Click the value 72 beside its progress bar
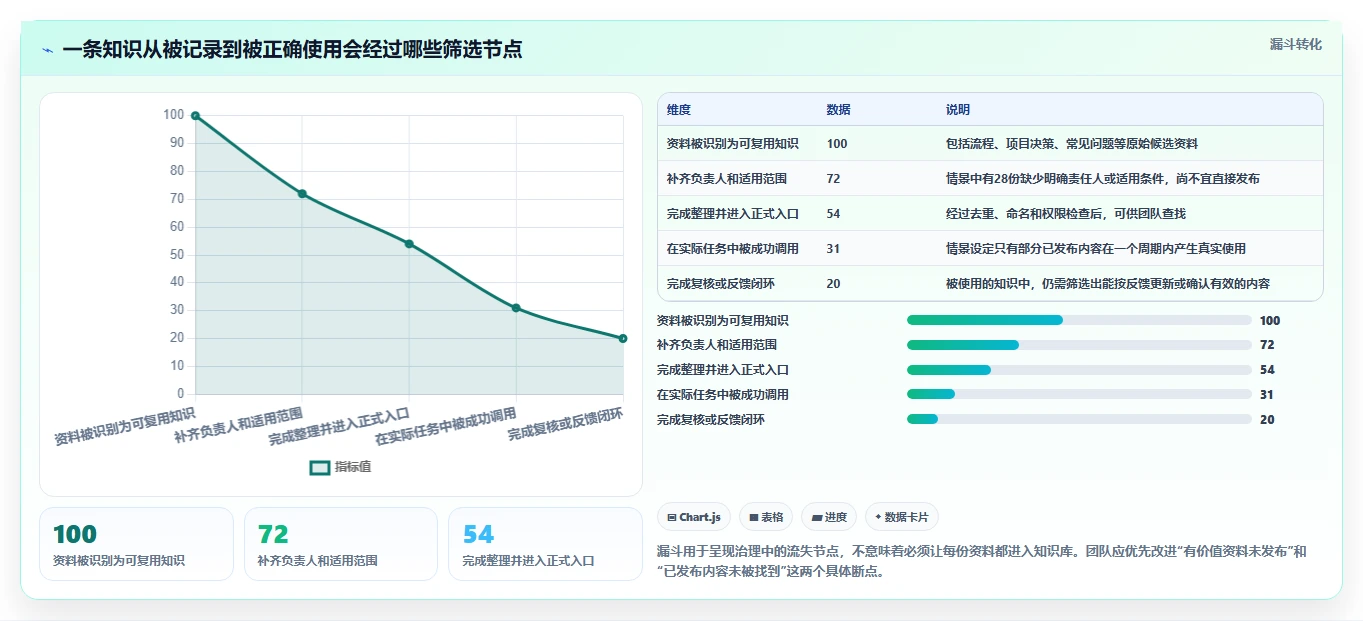 click(x=1267, y=345)
